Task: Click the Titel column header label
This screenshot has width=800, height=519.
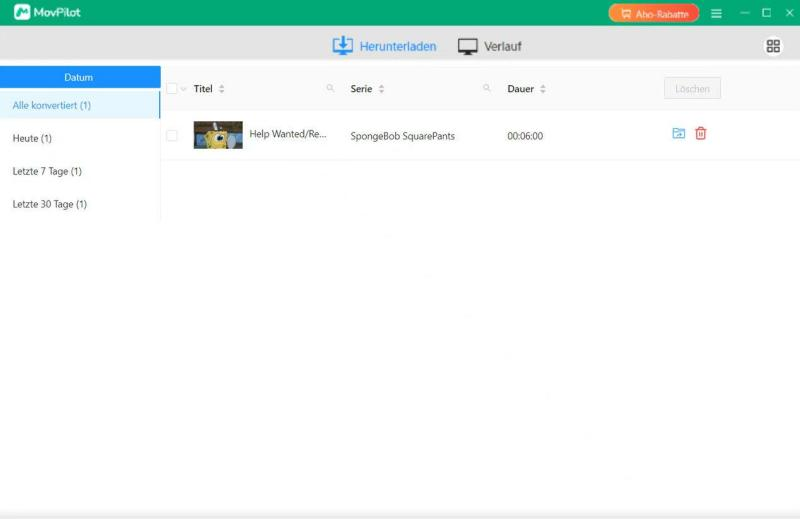Action: (203, 89)
